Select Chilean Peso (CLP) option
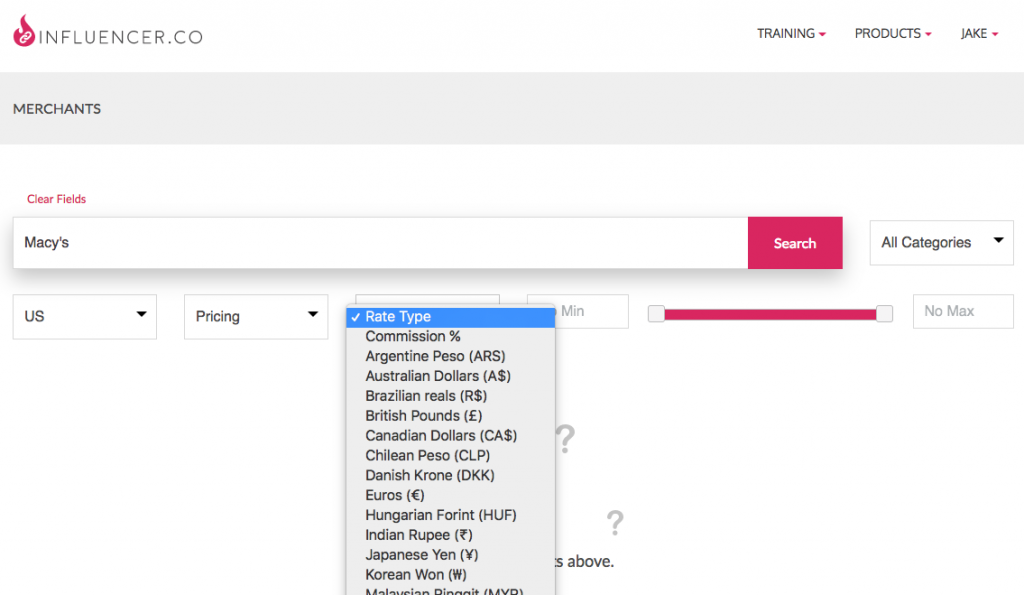The width and height of the screenshot is (1024, 595). pyautogui.click(x=451, y=455)
